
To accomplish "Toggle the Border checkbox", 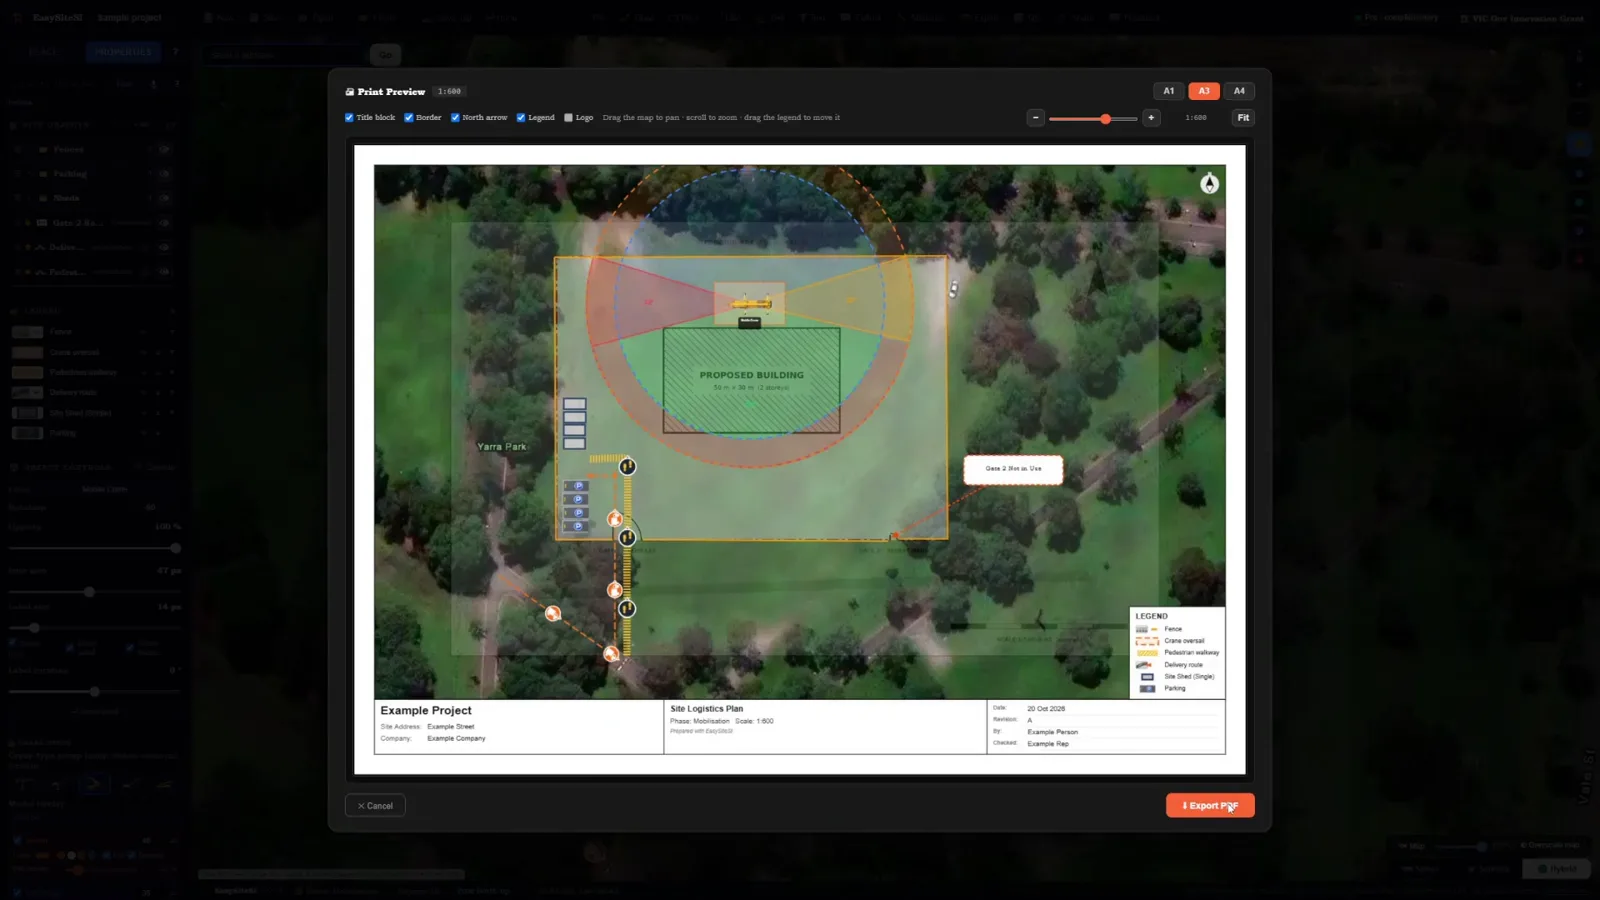I will pos(408,118).
